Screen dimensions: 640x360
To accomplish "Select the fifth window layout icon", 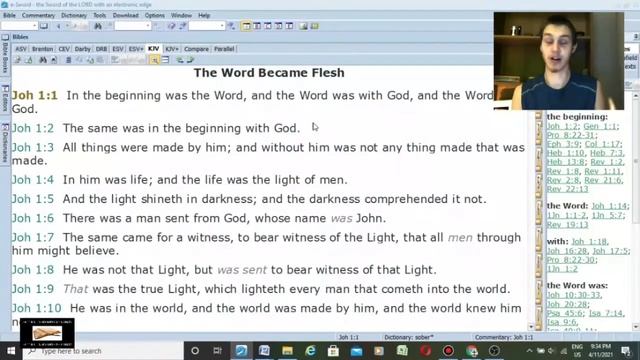I will (x=289, y=26).
